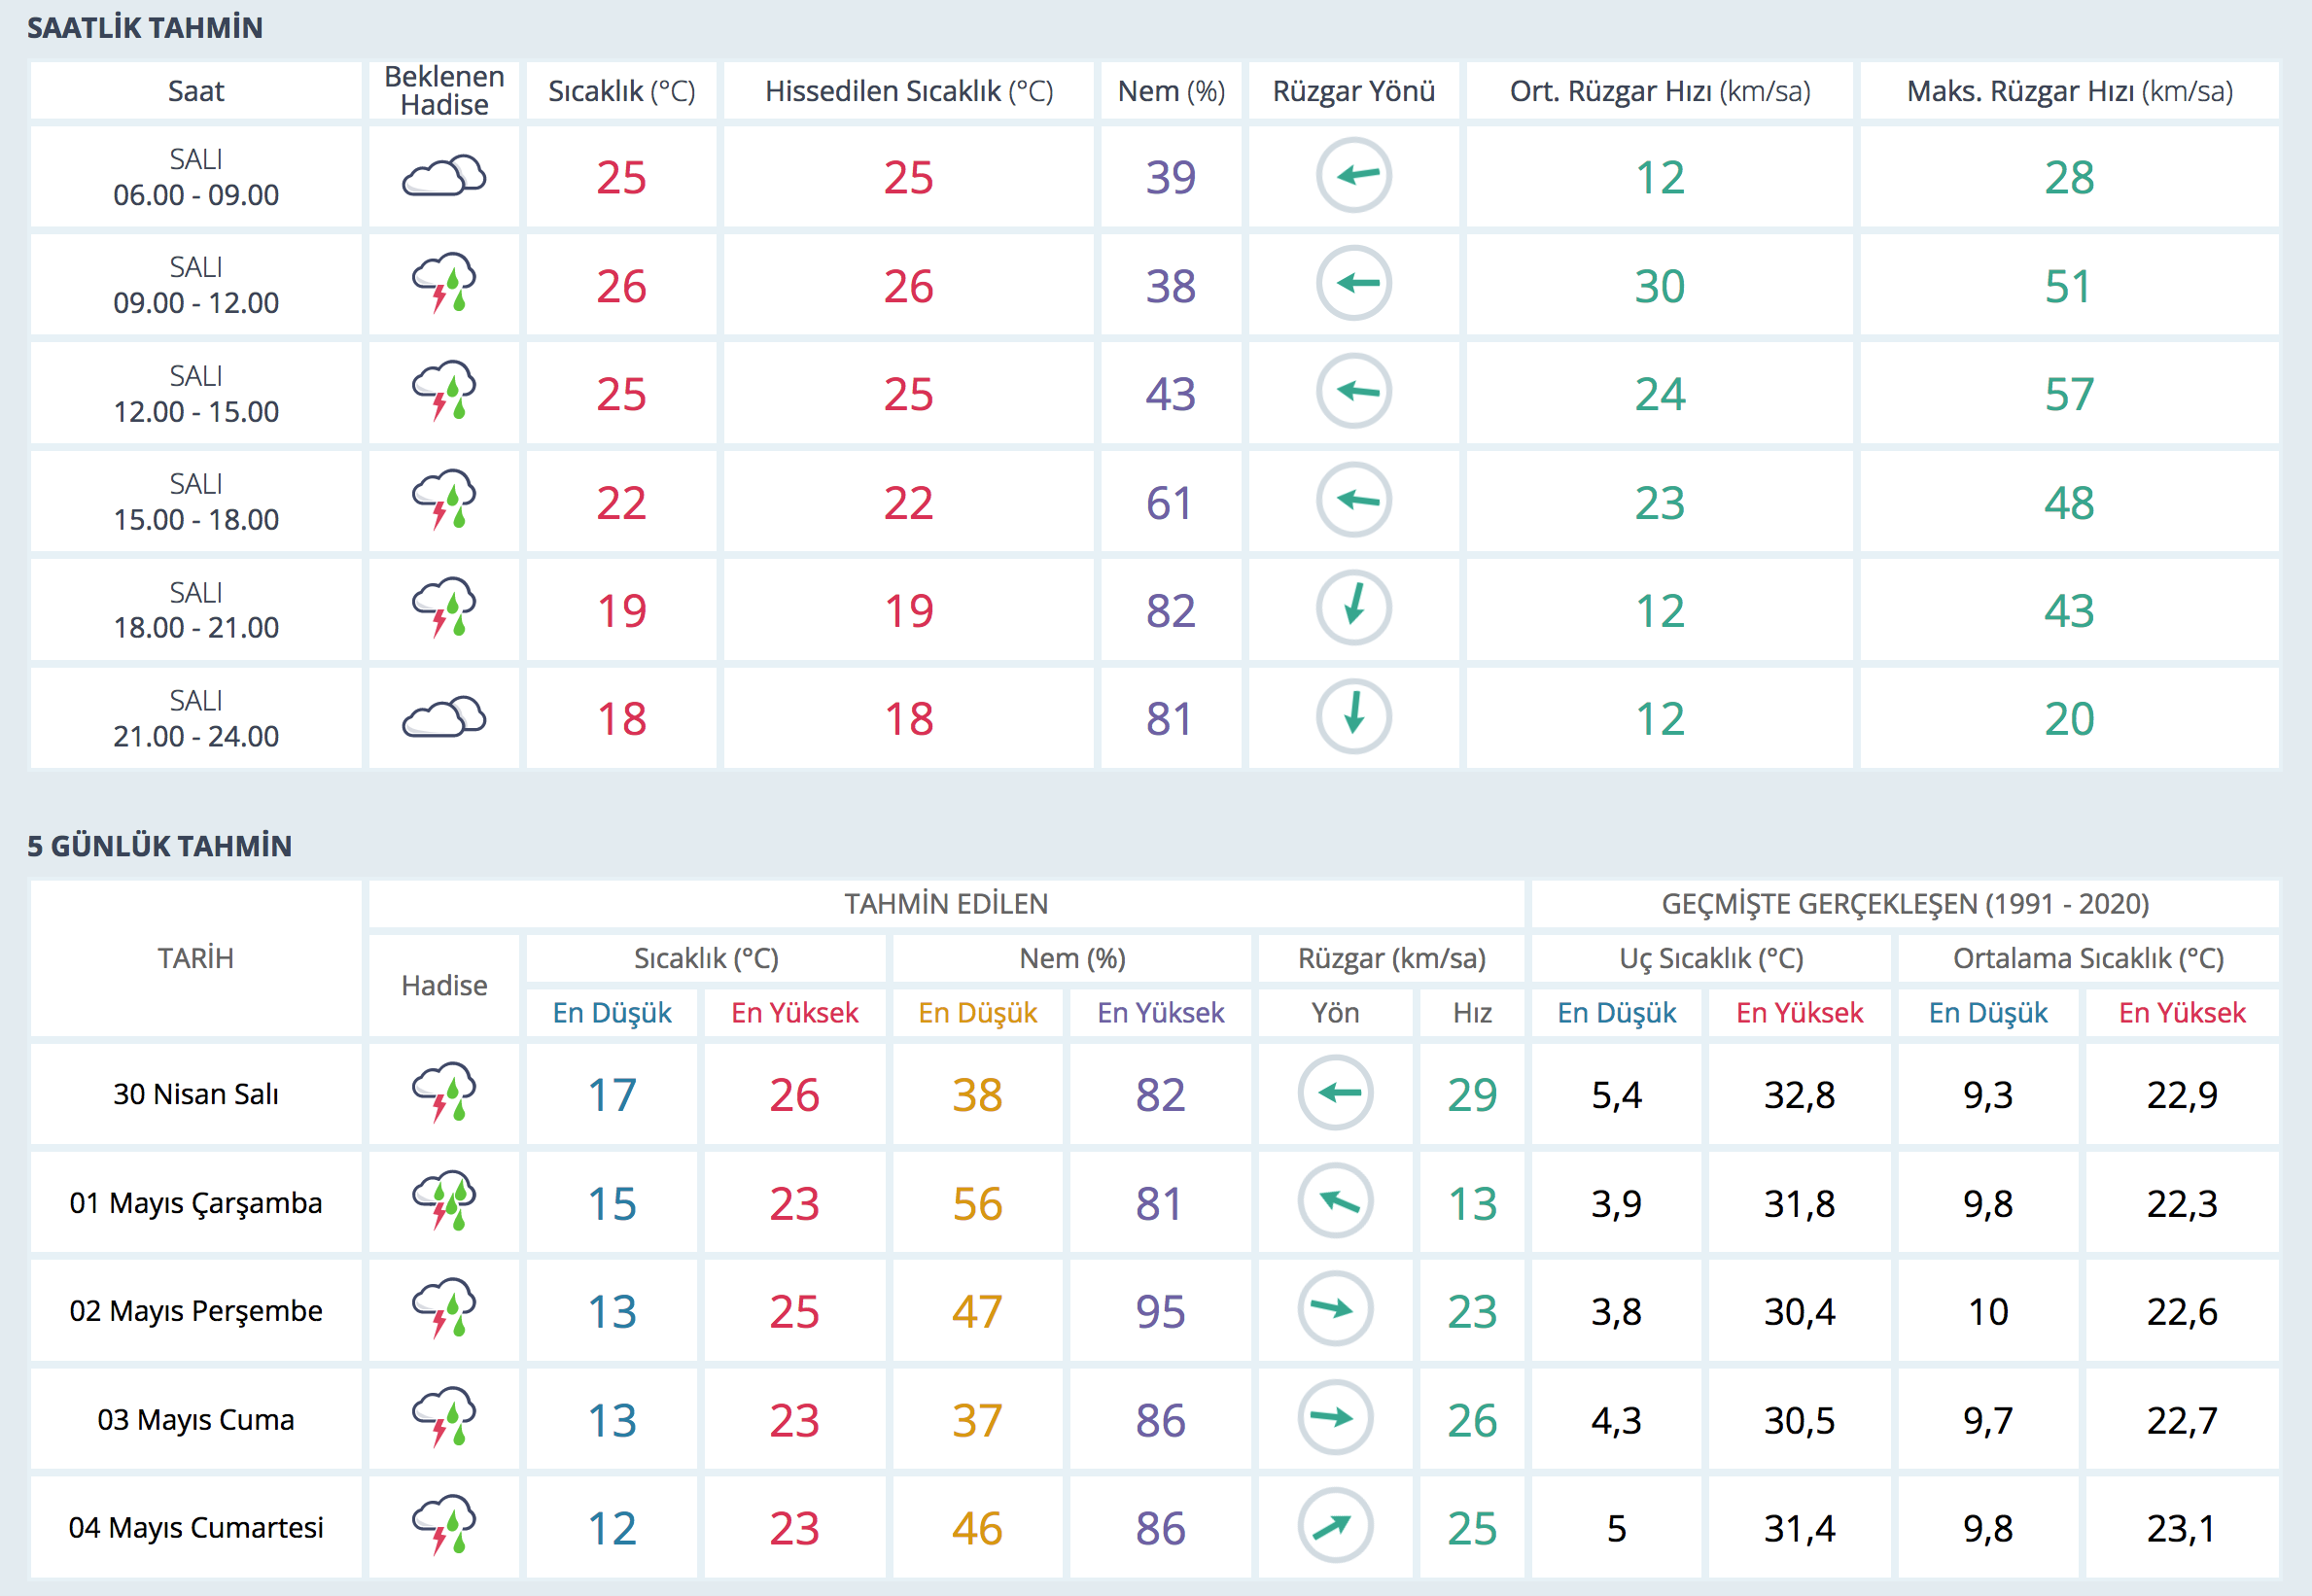Click the cloudy icon for SALI 21.00 - 24.00
Image resolution: width=2312 pixels, height=1596 pixels.
click(x=444, y=717)
